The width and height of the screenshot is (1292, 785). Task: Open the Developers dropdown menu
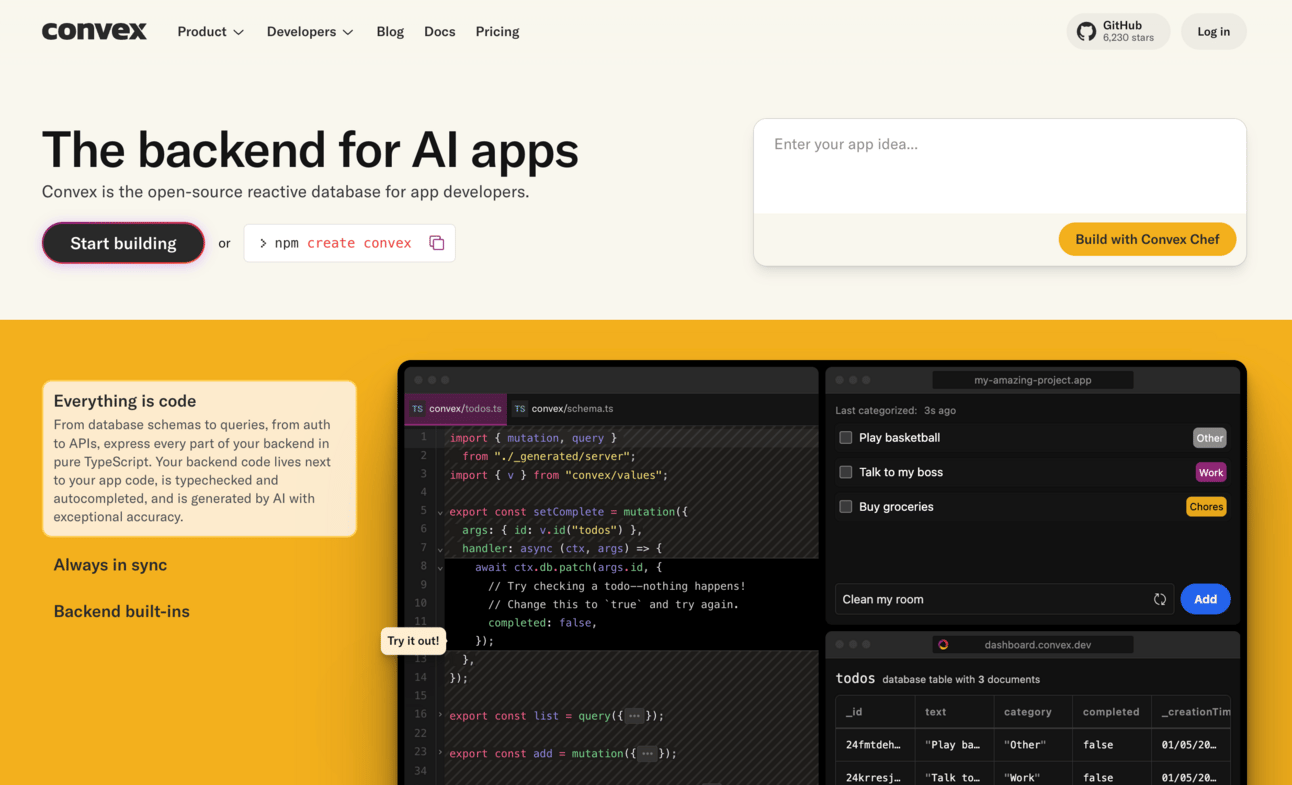[x=310, y=32]
